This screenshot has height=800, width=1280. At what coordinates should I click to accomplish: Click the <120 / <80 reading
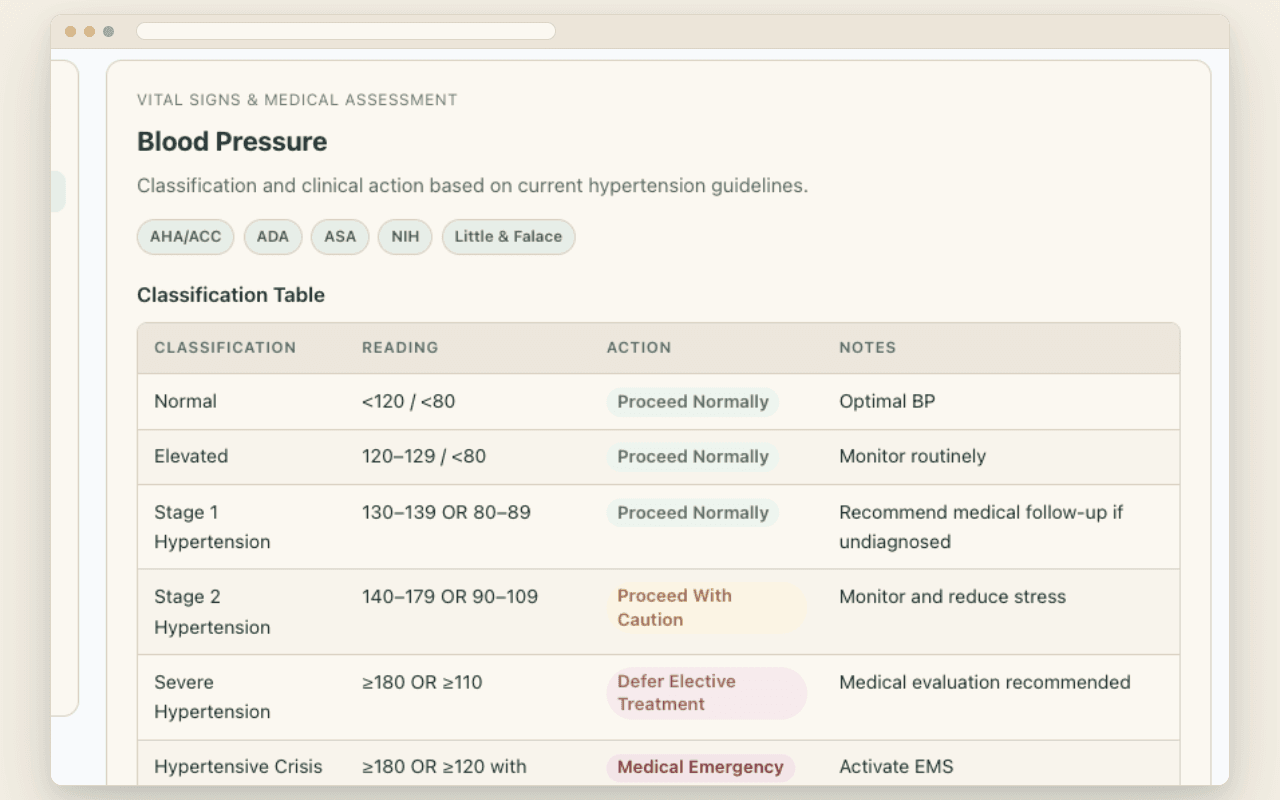(x=408, y=401)
